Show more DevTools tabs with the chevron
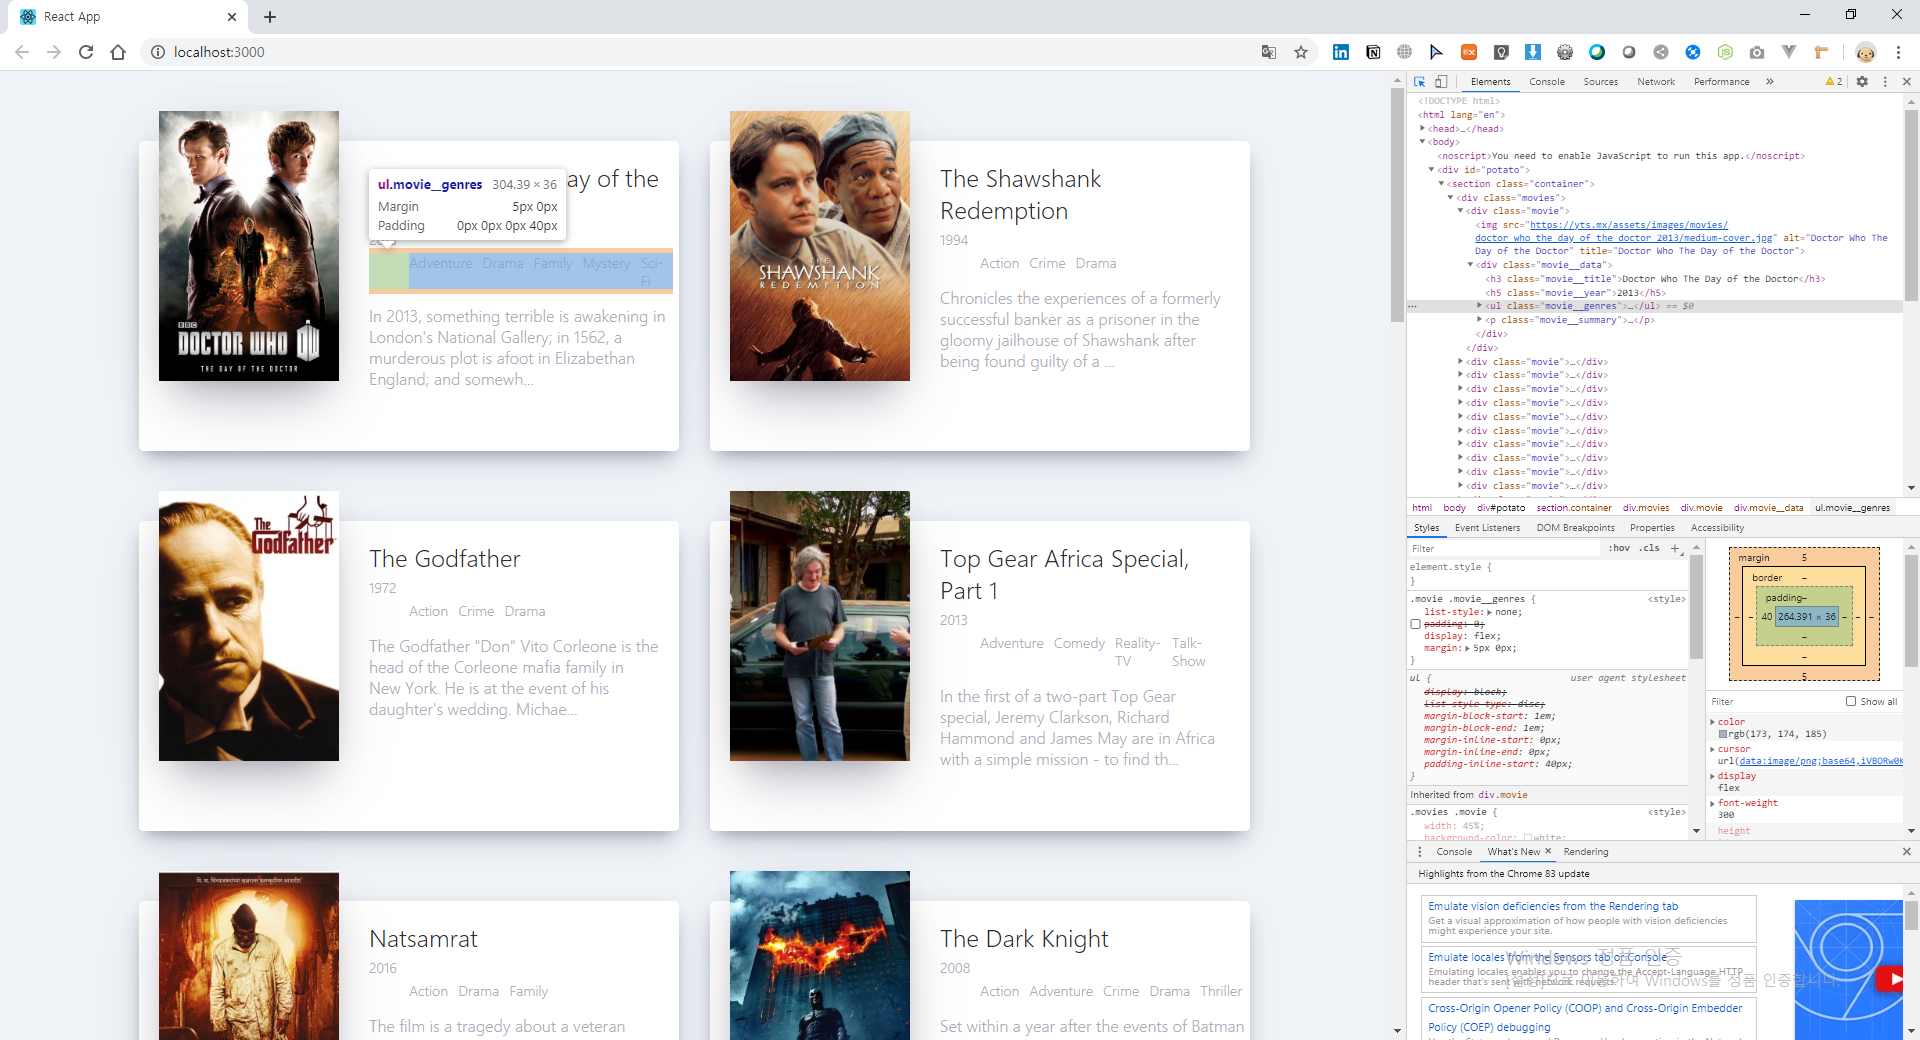 (x=1770, y=82)
